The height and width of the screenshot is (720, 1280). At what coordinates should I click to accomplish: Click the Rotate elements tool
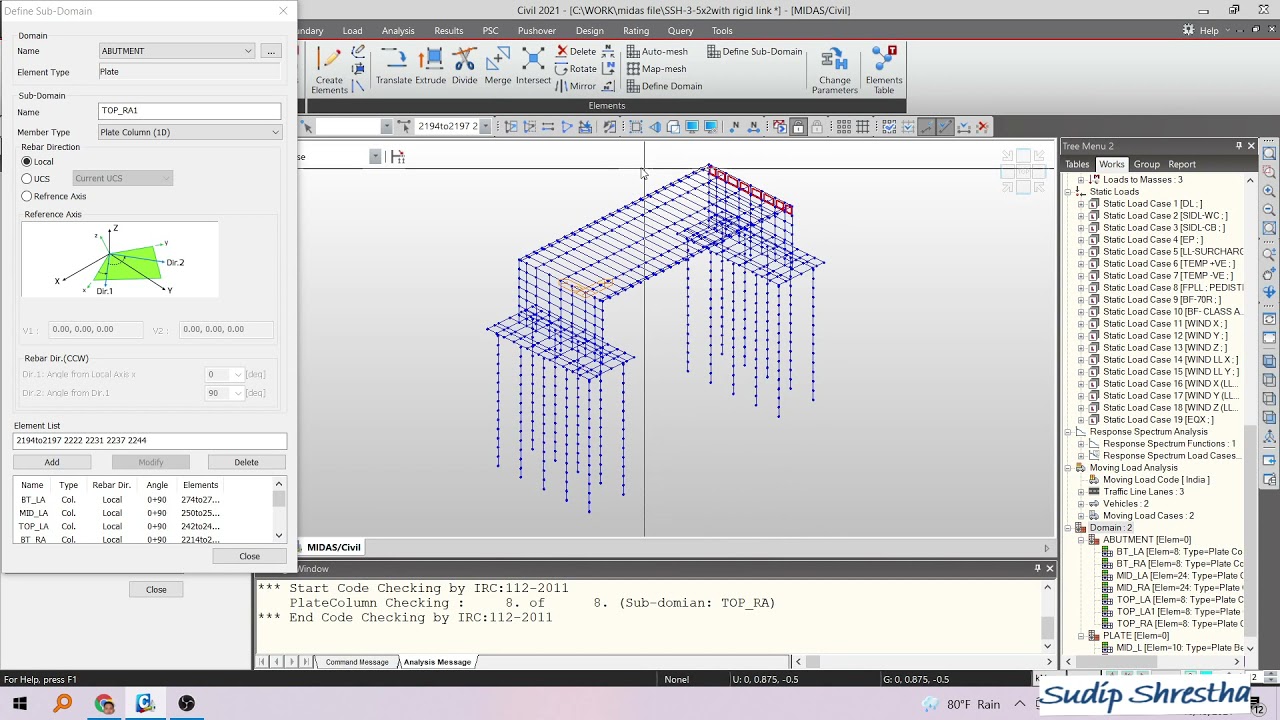(576, 68)
